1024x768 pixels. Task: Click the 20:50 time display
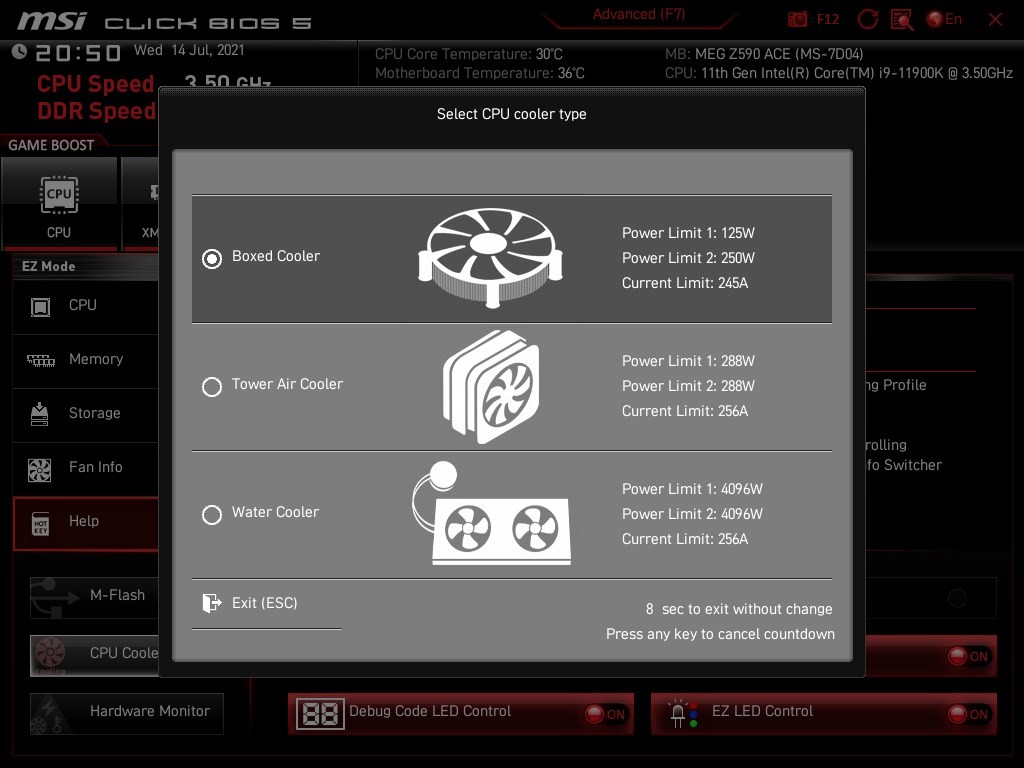pos(78,52)
